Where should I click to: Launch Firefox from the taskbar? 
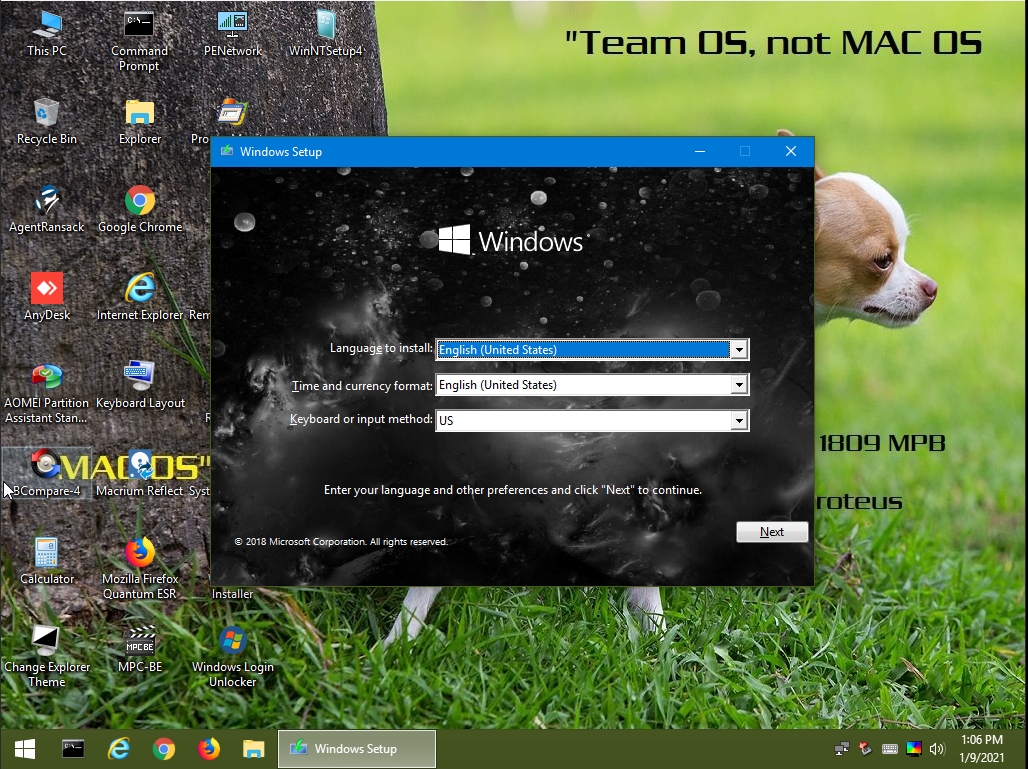209,749
